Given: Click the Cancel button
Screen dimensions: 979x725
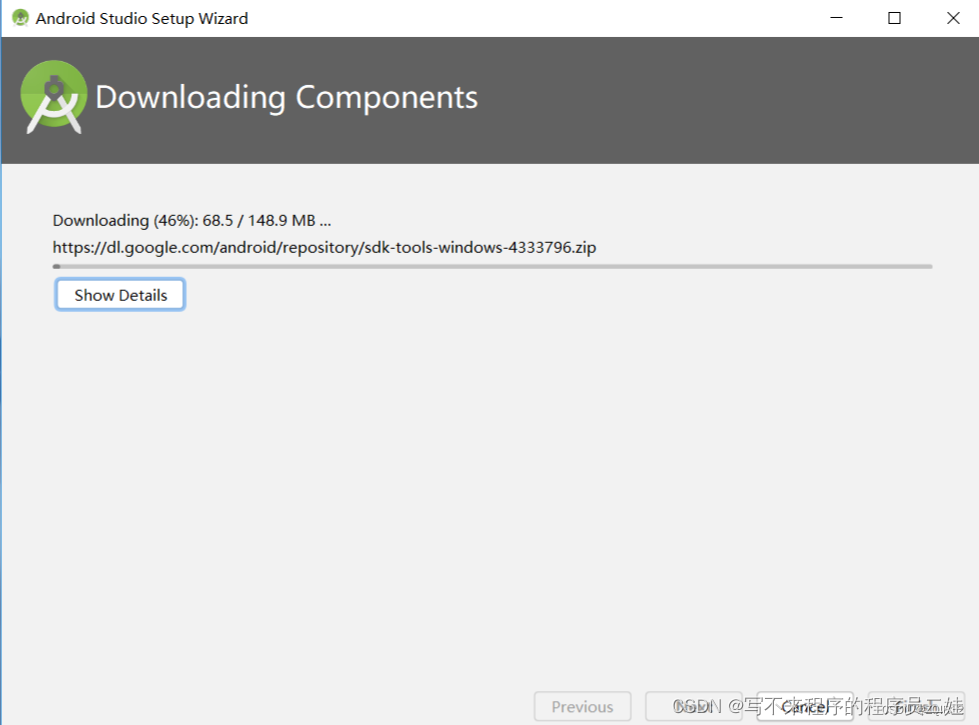Looking at the screenshot, I should click(x=805, y=706).
